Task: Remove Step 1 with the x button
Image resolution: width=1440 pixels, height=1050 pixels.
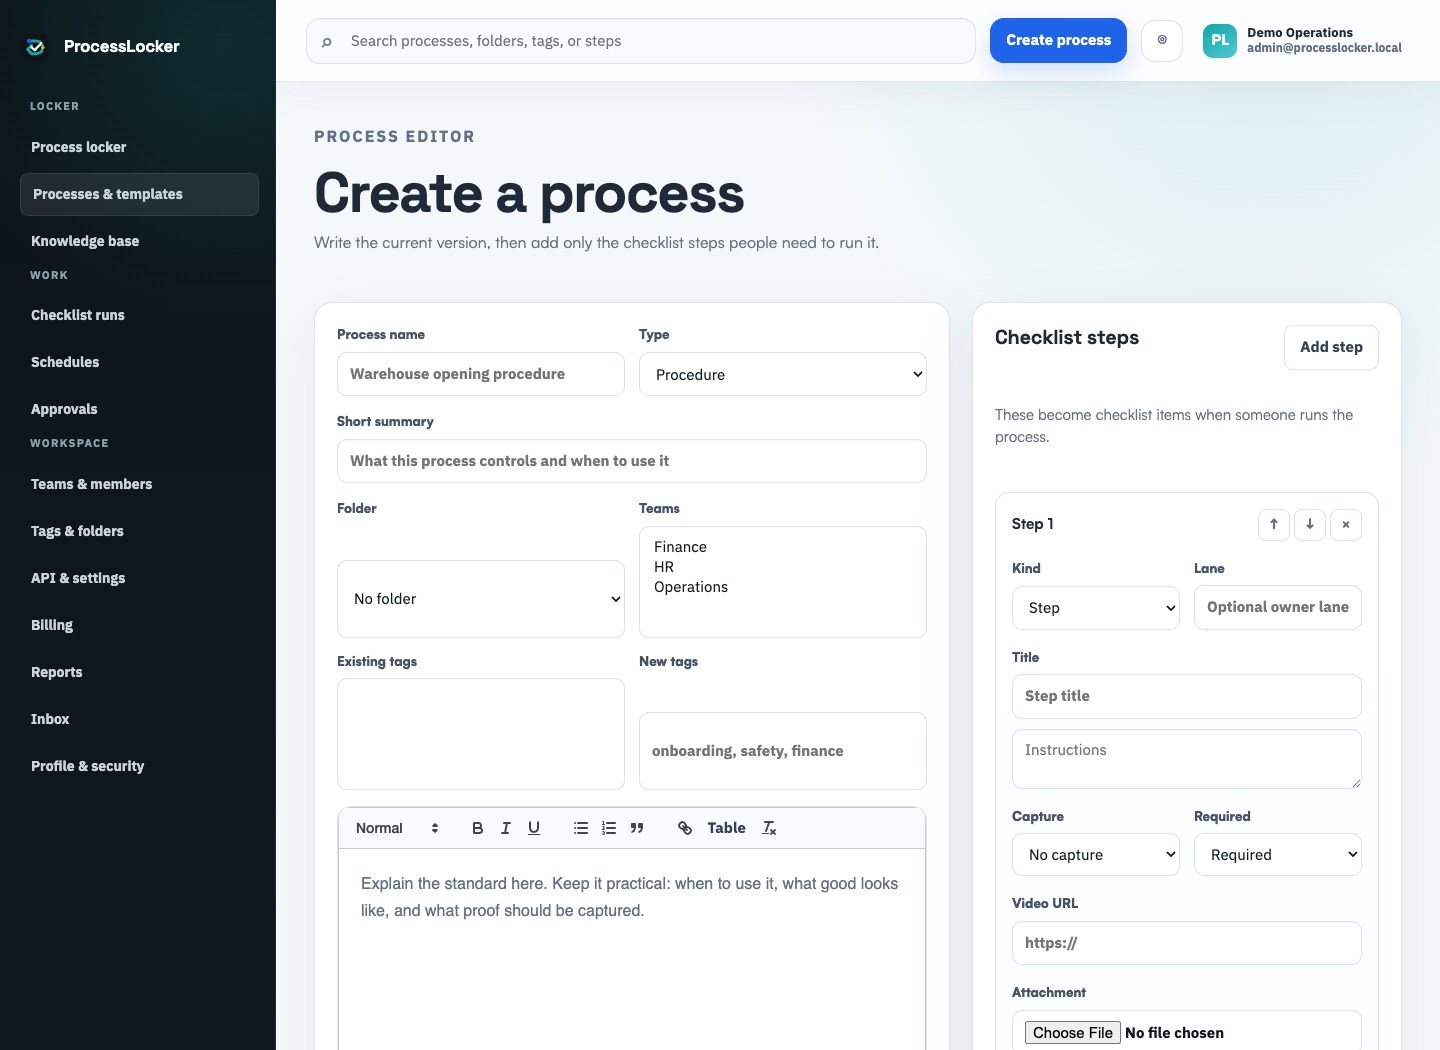Action: coord(1346,524)
